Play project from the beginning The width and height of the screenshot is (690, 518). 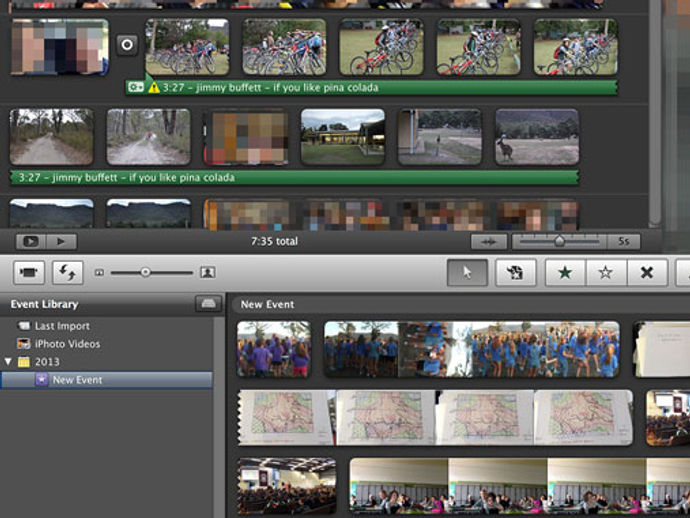[x=61, y=242]
